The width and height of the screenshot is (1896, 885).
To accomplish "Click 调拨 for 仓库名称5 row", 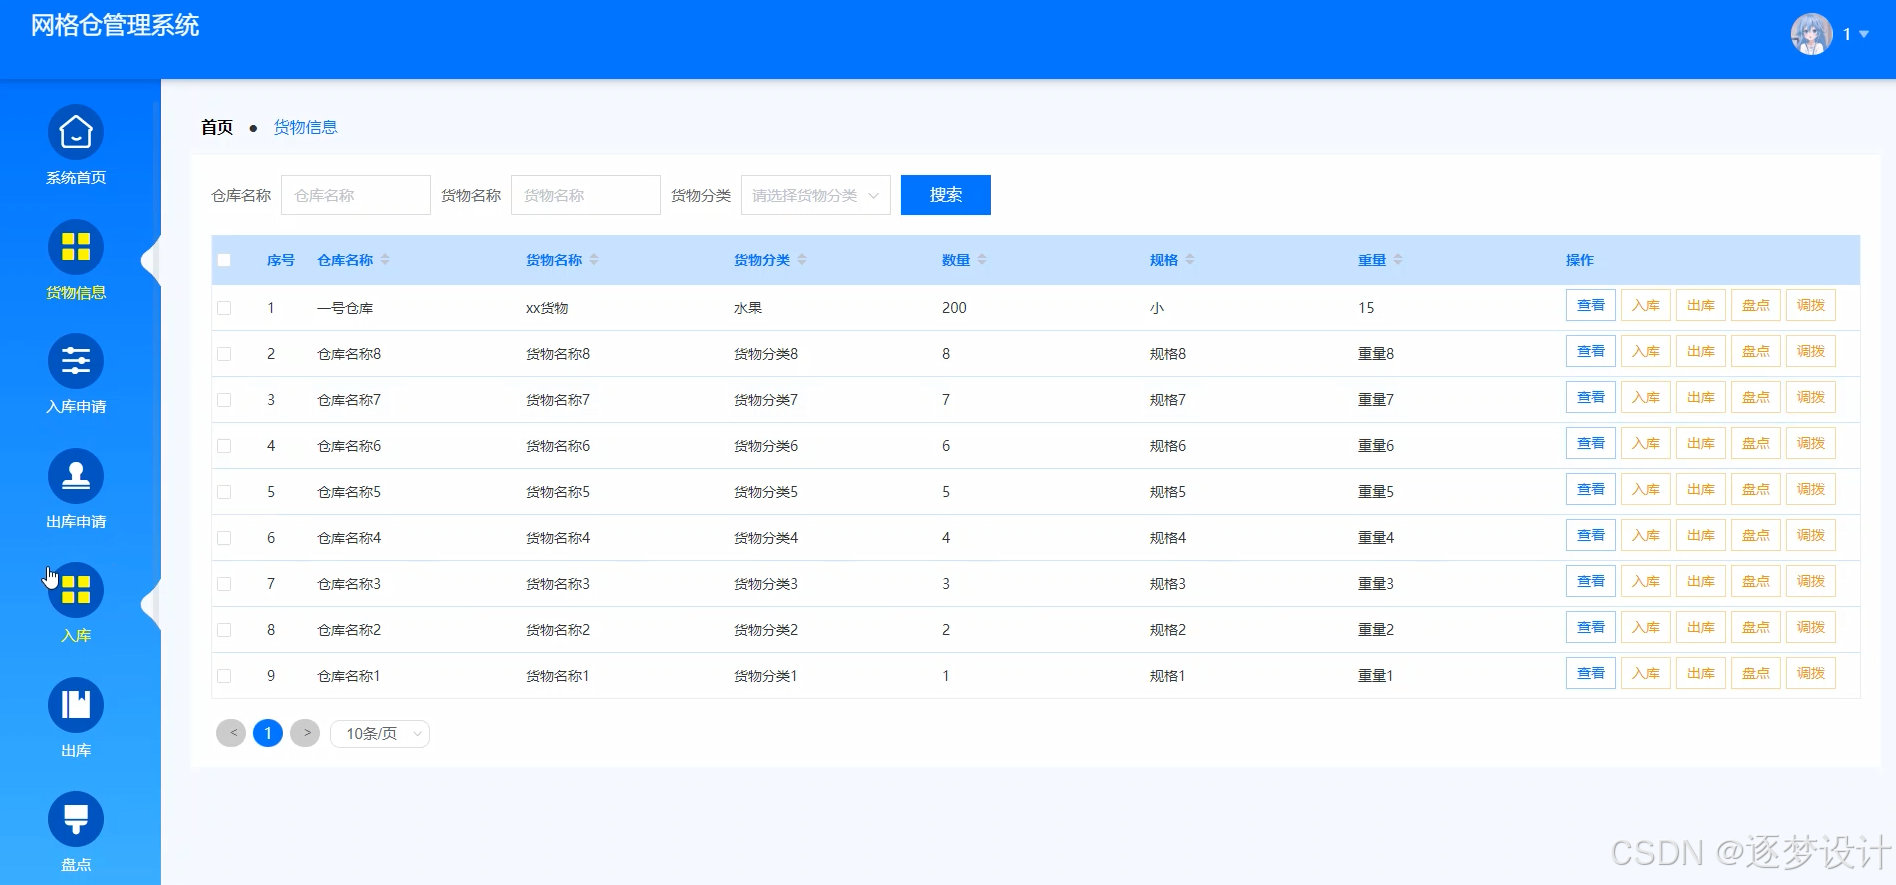I will (1811, 489).
